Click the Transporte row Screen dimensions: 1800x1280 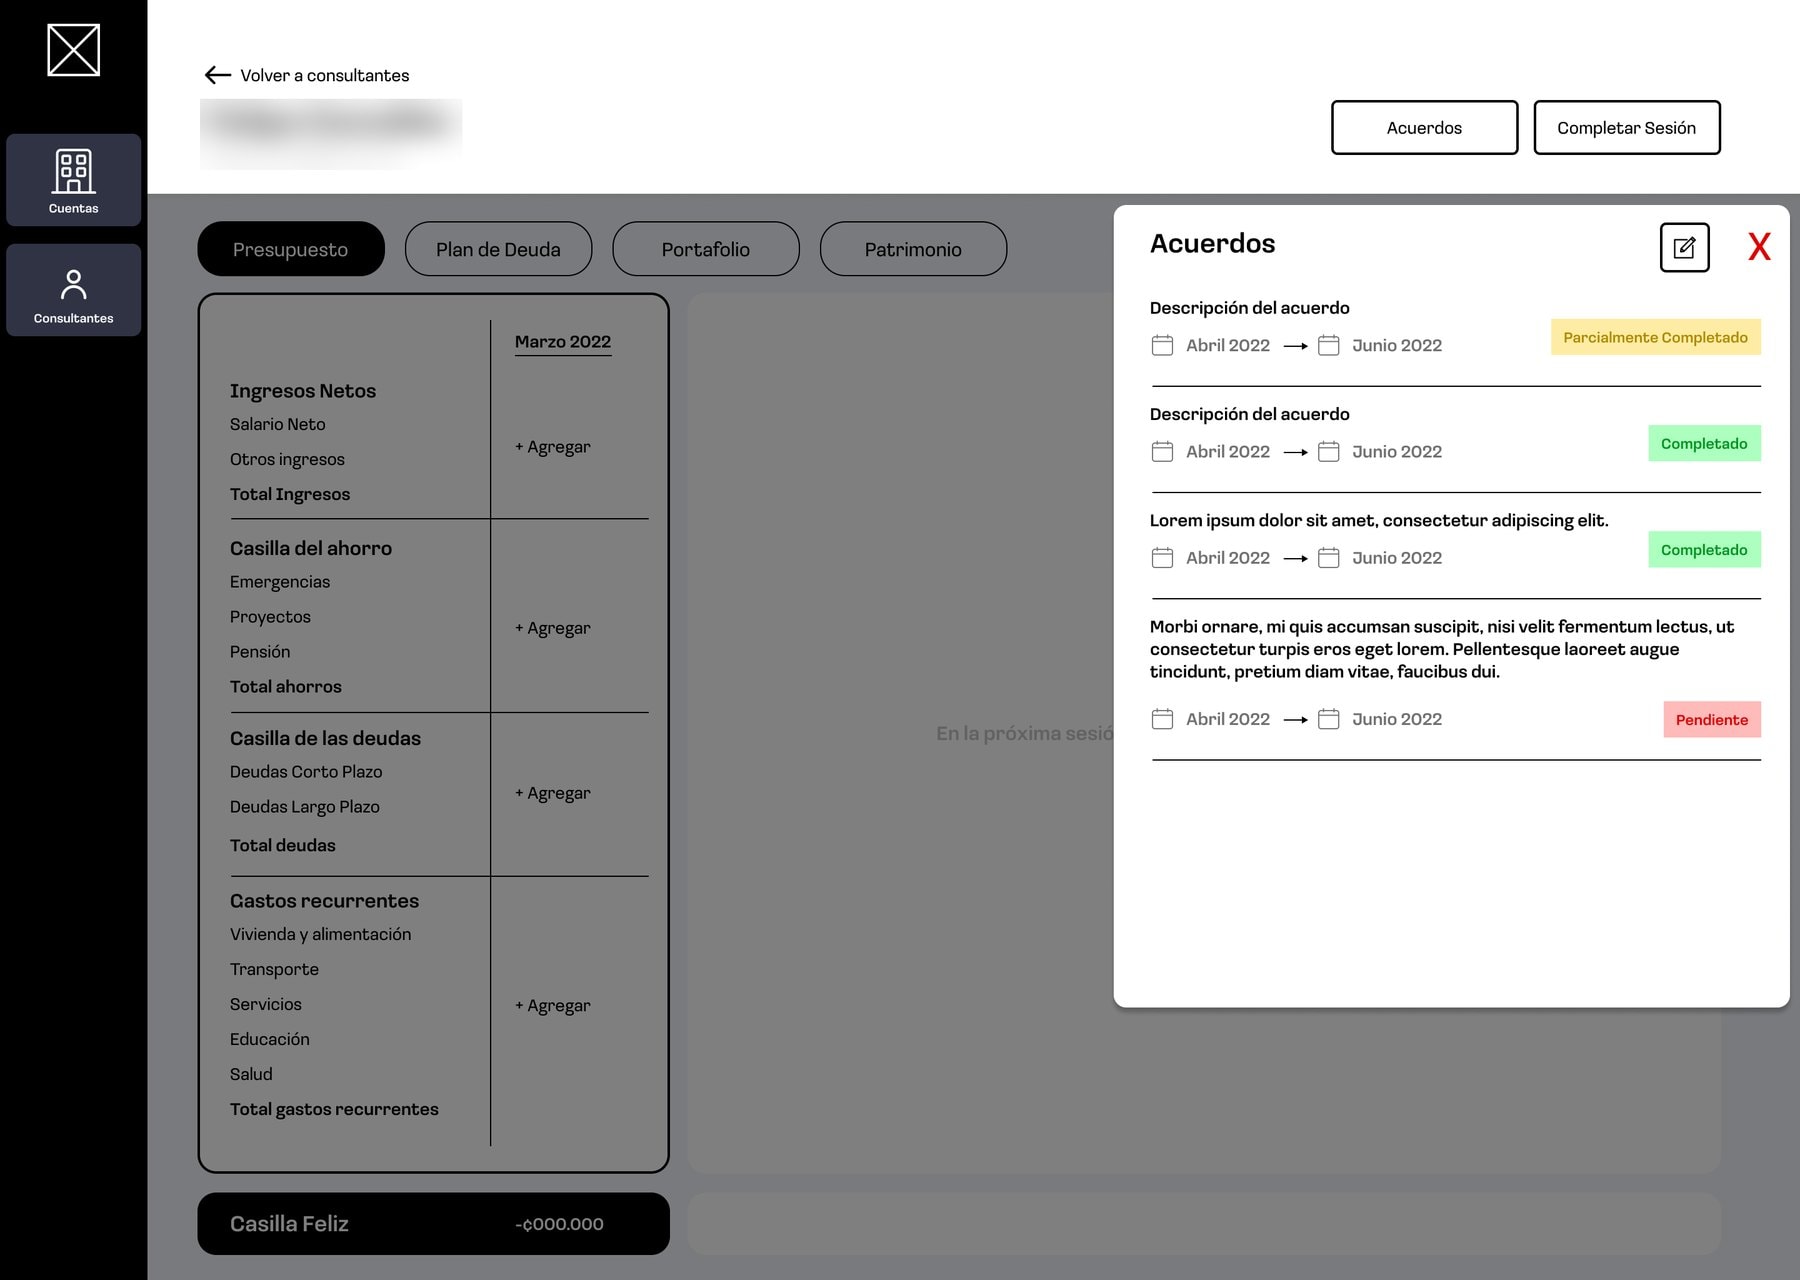tap(274, 969)
